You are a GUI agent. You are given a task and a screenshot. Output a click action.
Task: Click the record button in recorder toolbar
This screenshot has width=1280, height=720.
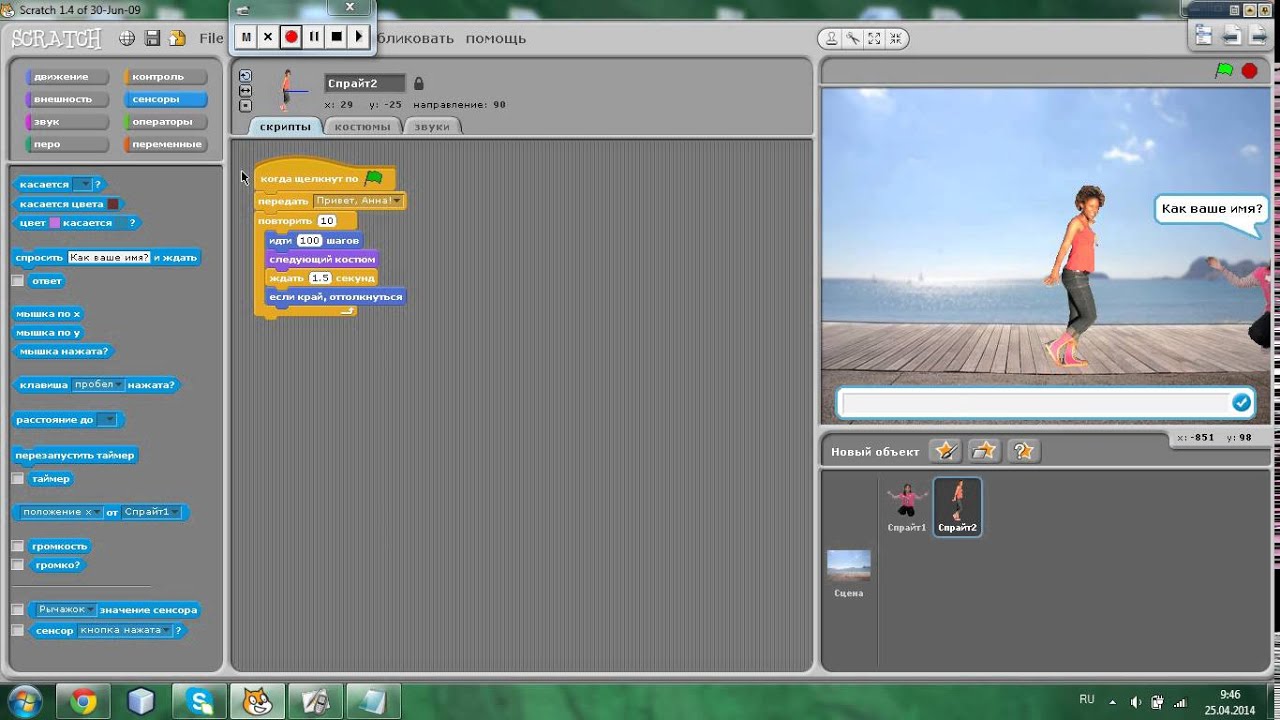pos(291,37)
